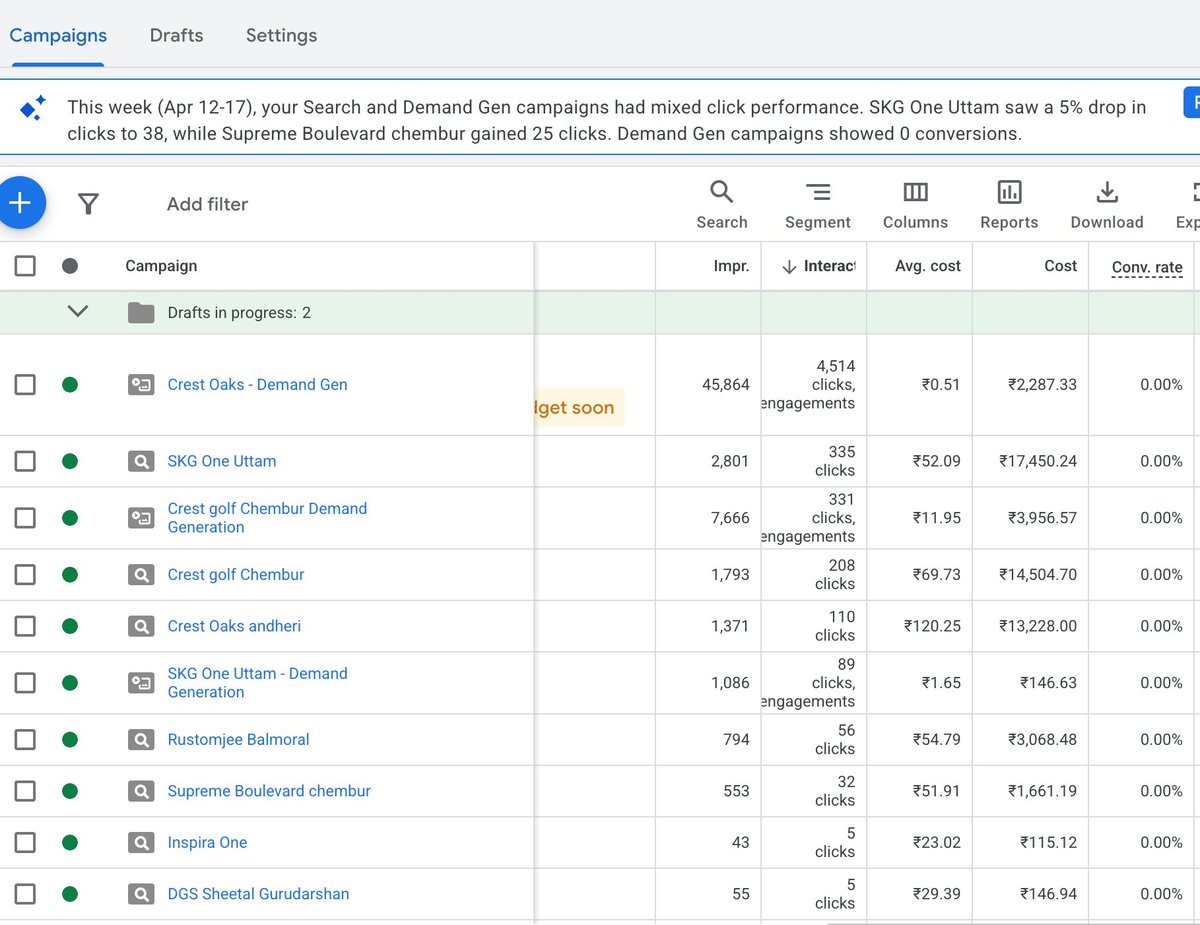This screenshot has width=1200, height=925.
Task: Tick the select-all checkbox in header
Action: pos(25,266)
